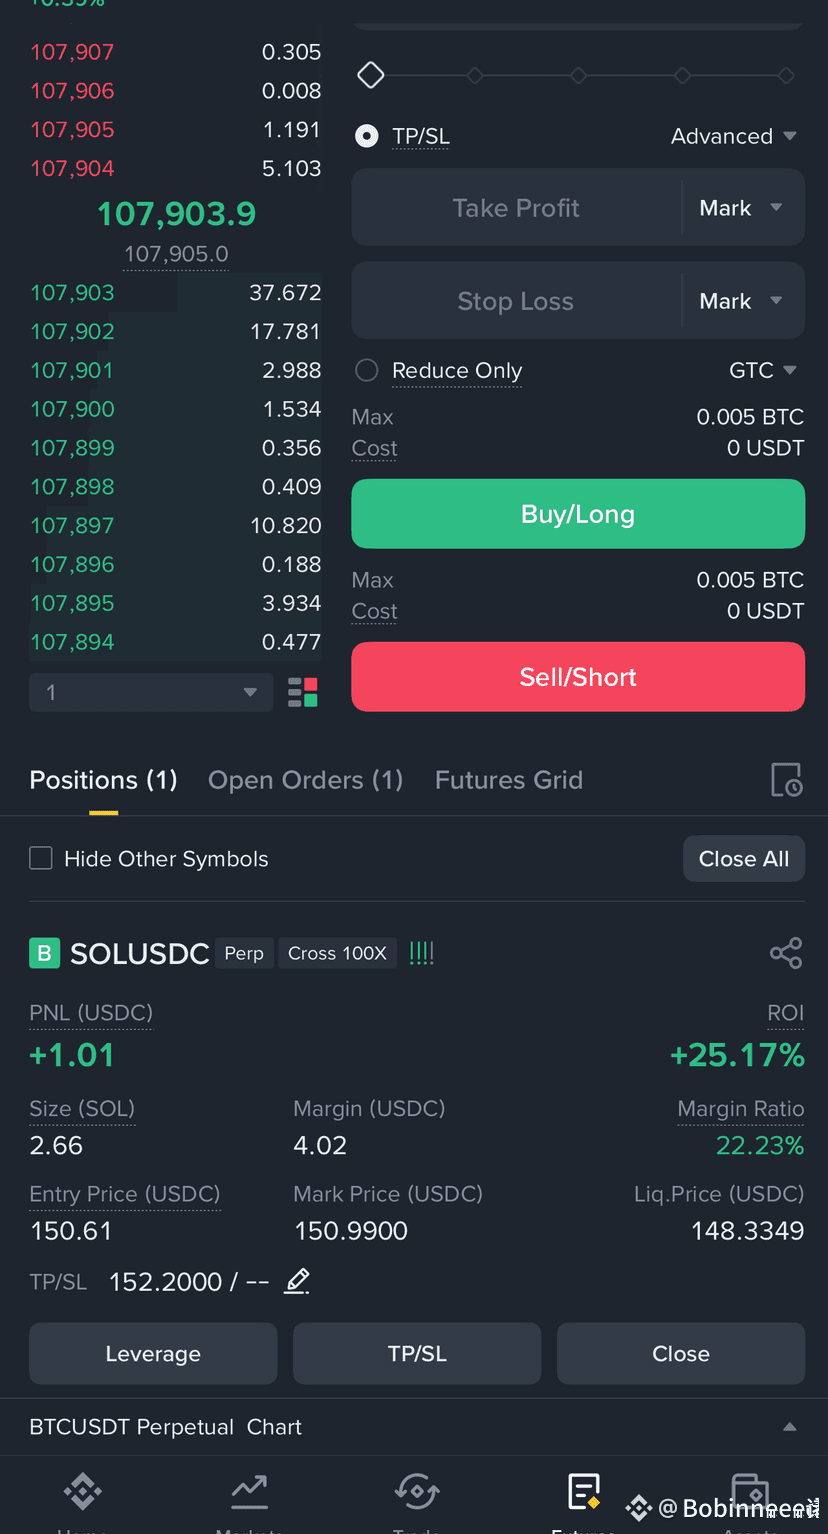This screenshot has height=1534, width=828.
Task: Enable the Reduce Only option
Action: click(x=367, y=371)
